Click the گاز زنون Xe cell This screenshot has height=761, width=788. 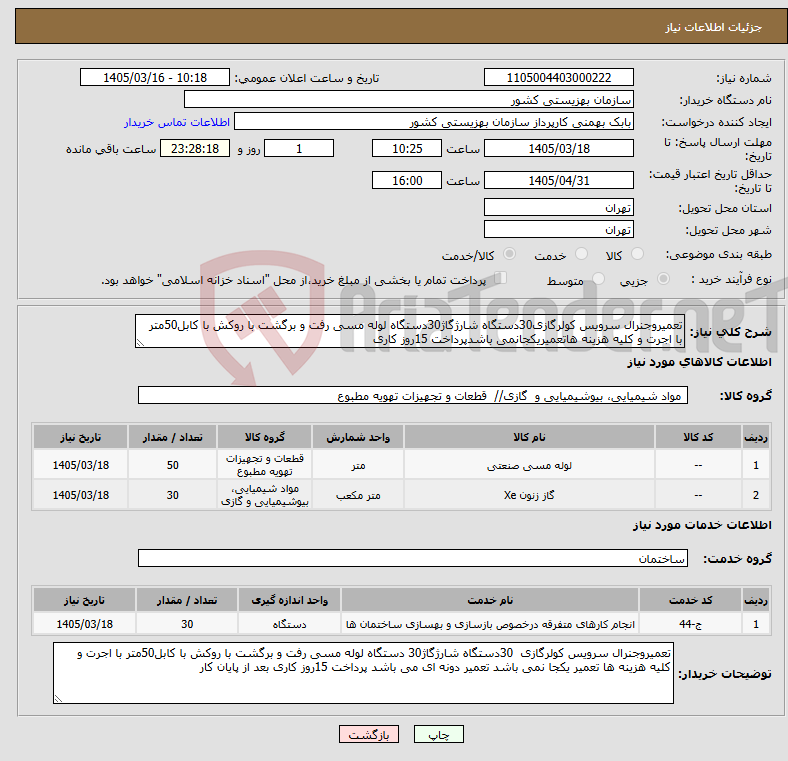pos(529,495)
